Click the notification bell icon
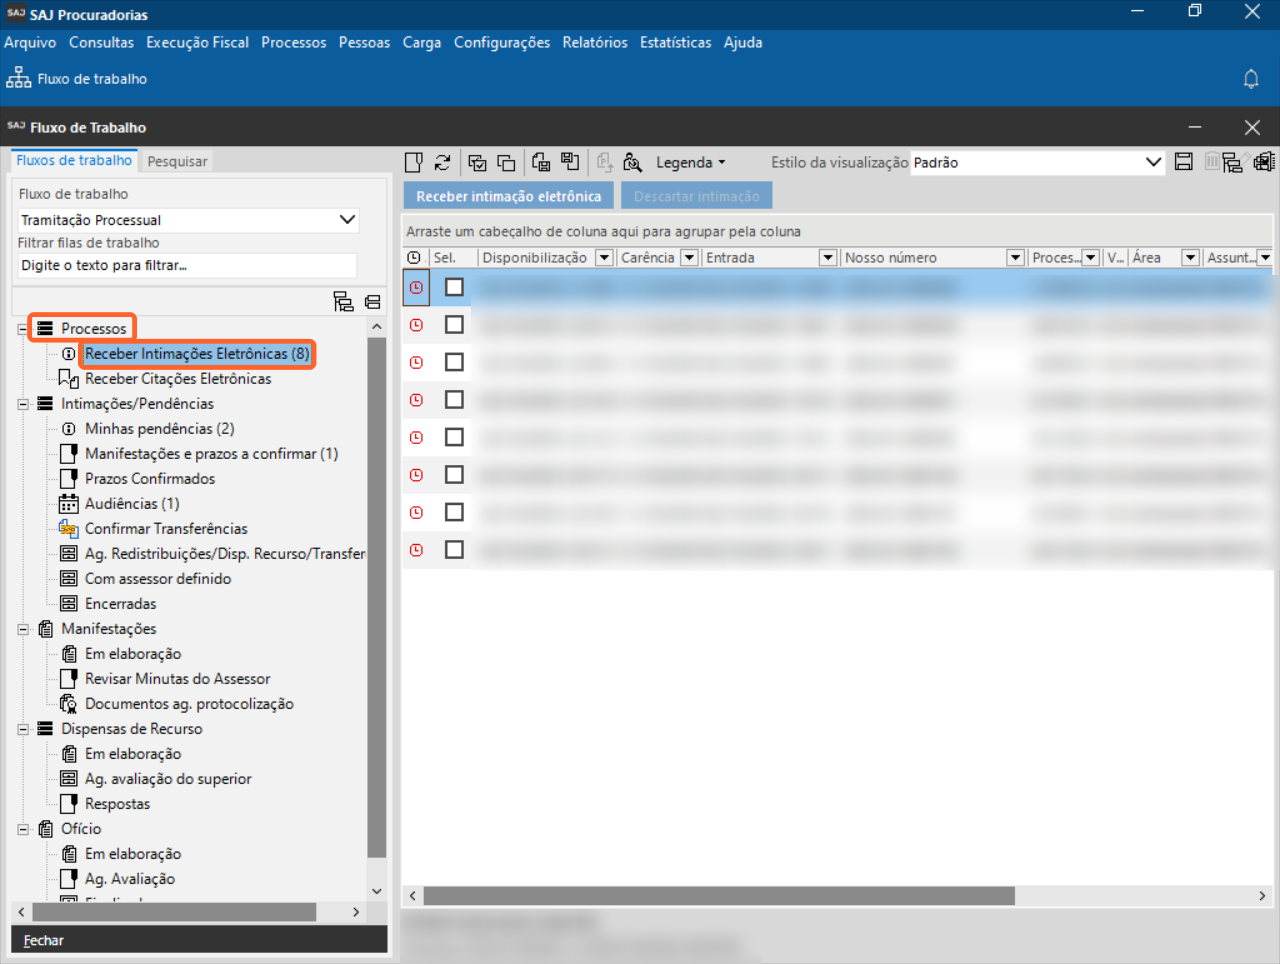This screenshot has height=964, width=1280. (x=1250, y=79)
